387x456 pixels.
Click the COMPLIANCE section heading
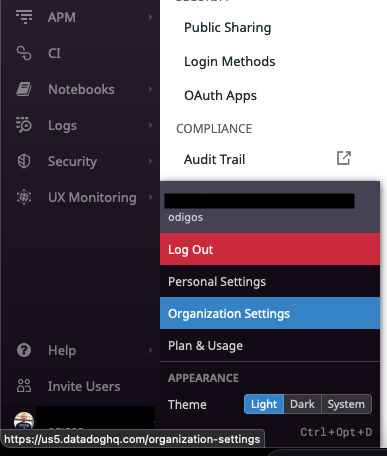click(214, 129)
